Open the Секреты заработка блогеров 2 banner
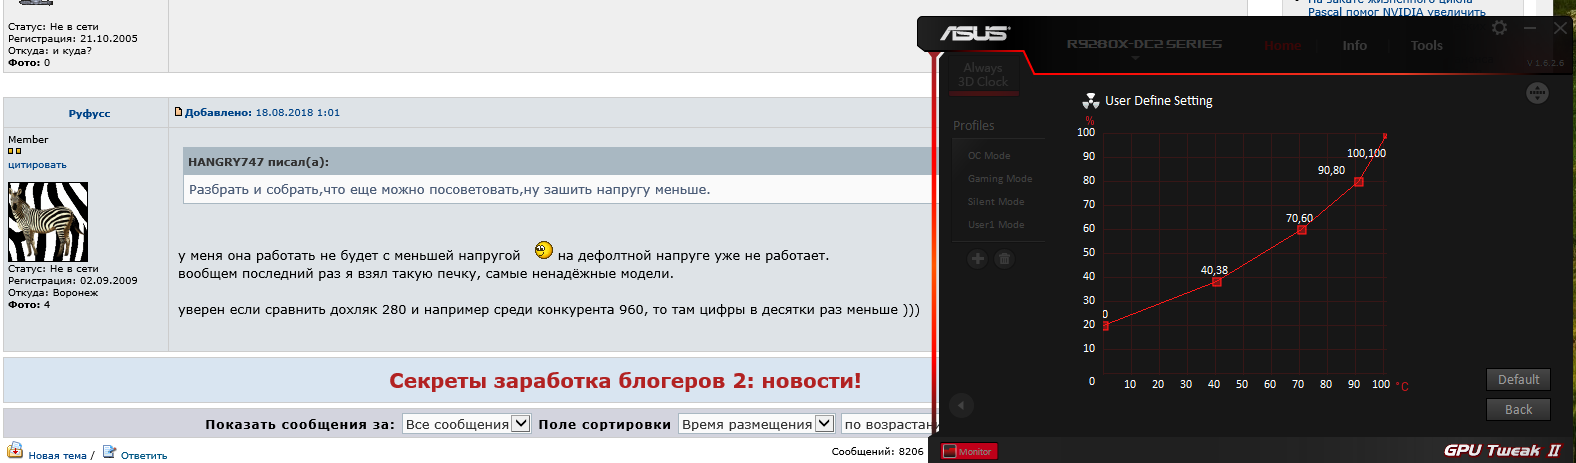This screenshot has height=463, width=1576. [x=625, y=381]
